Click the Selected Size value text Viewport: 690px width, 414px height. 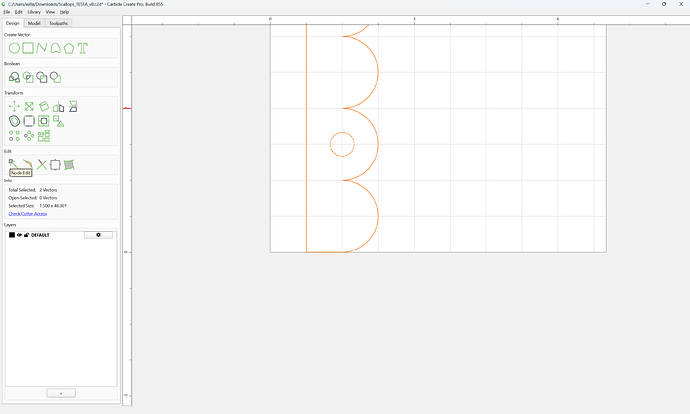(x=53, y=206)
